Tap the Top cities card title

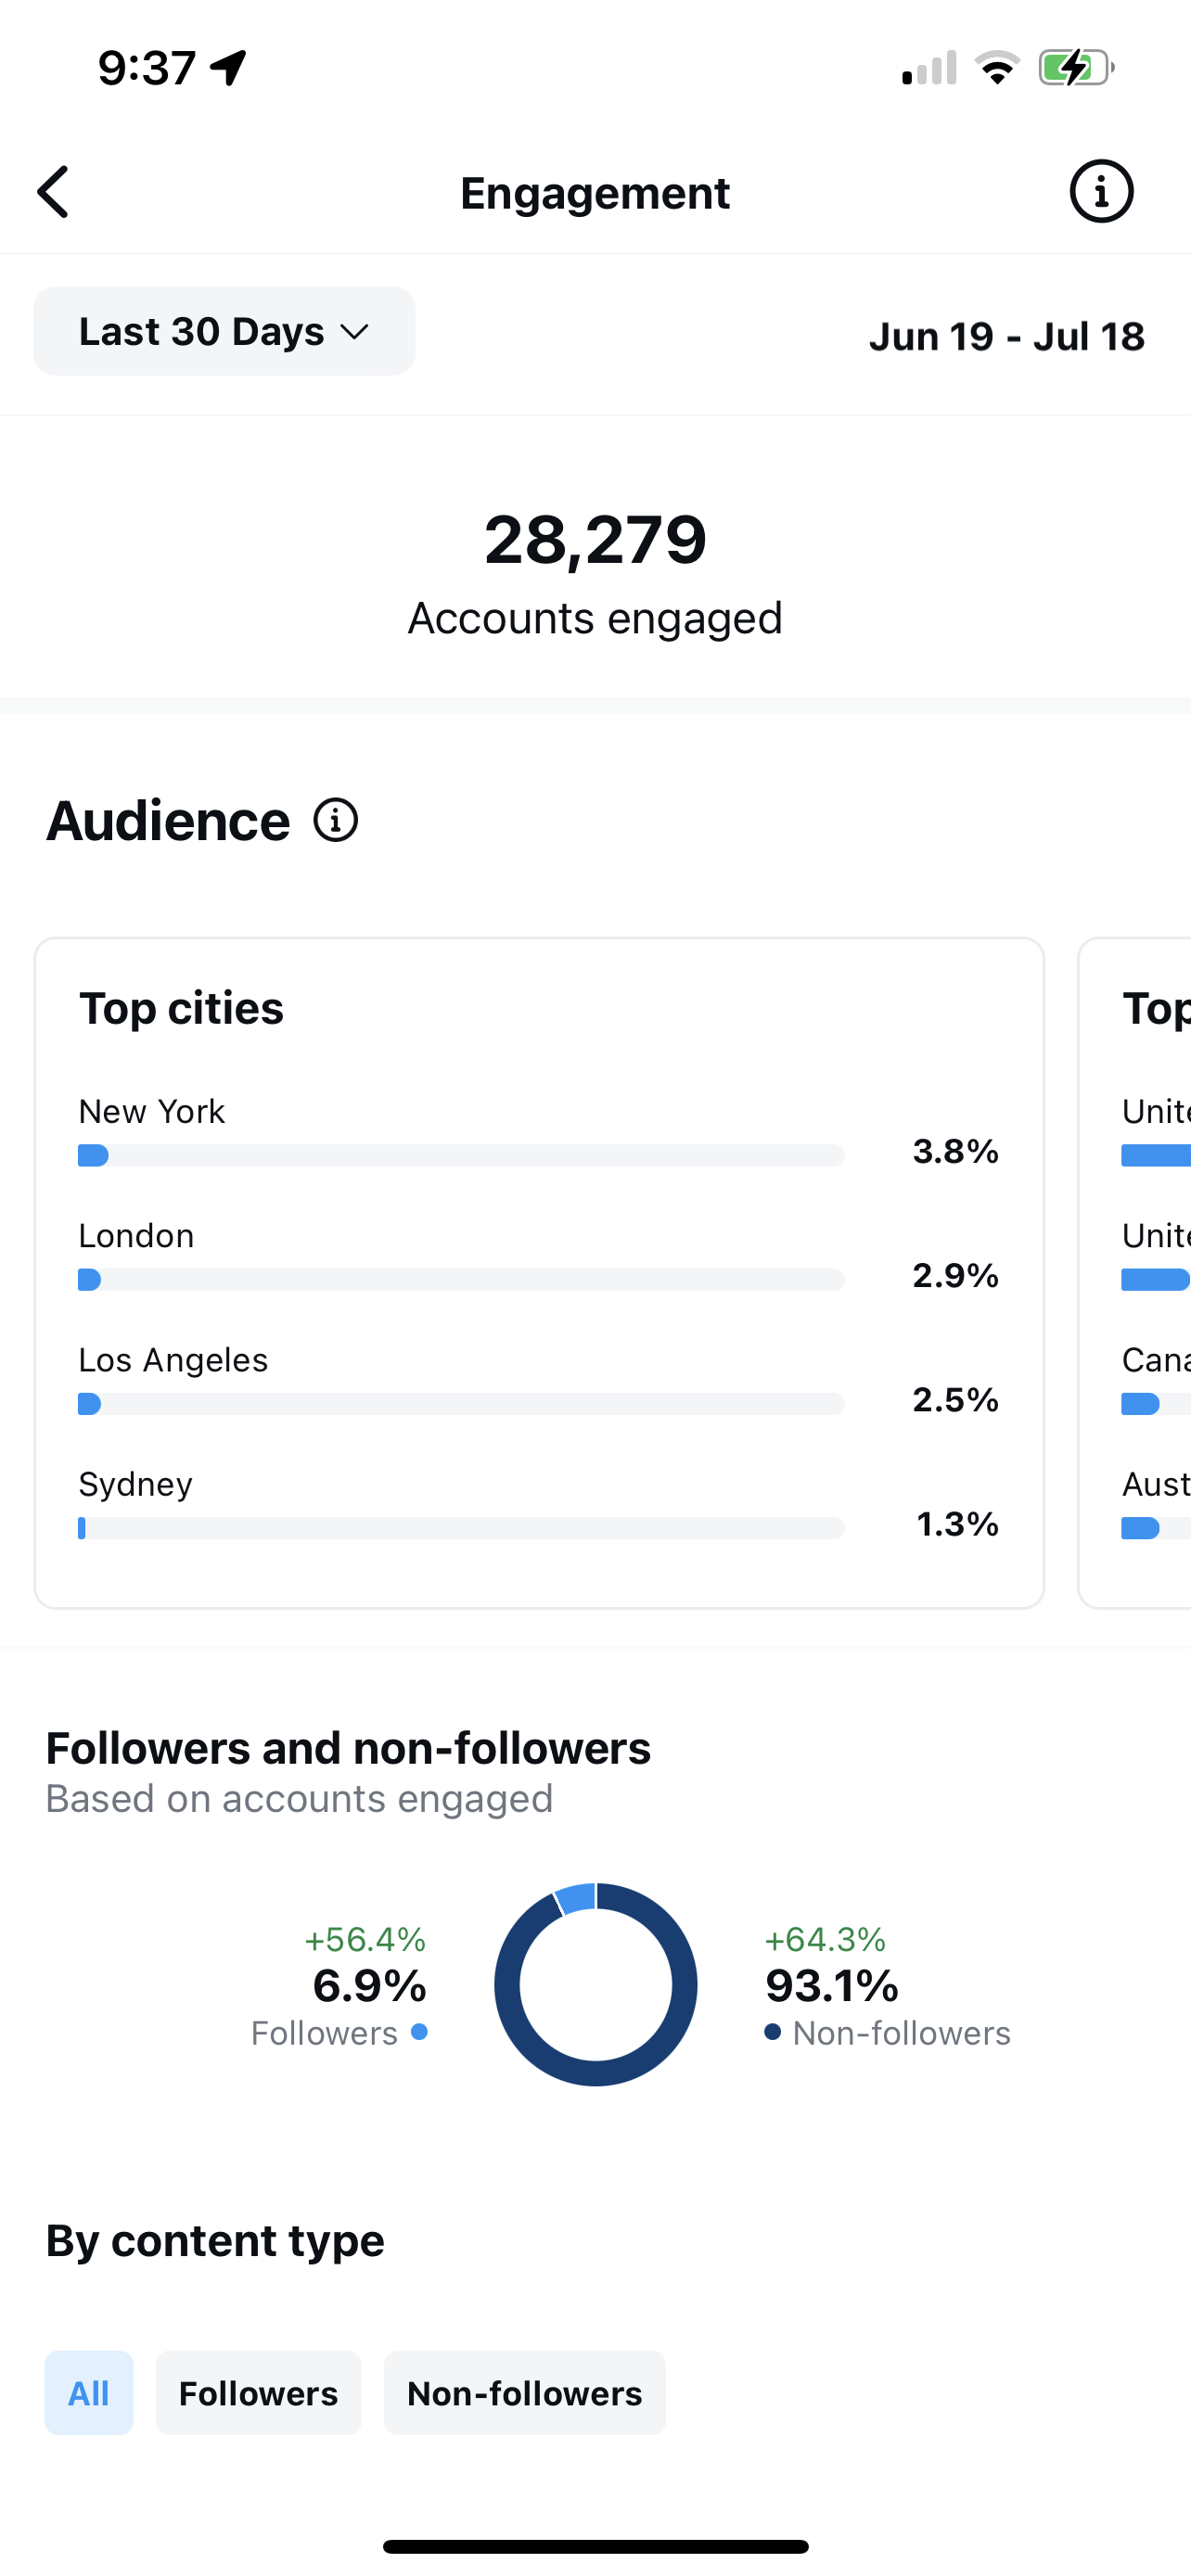pos(181,1008)
